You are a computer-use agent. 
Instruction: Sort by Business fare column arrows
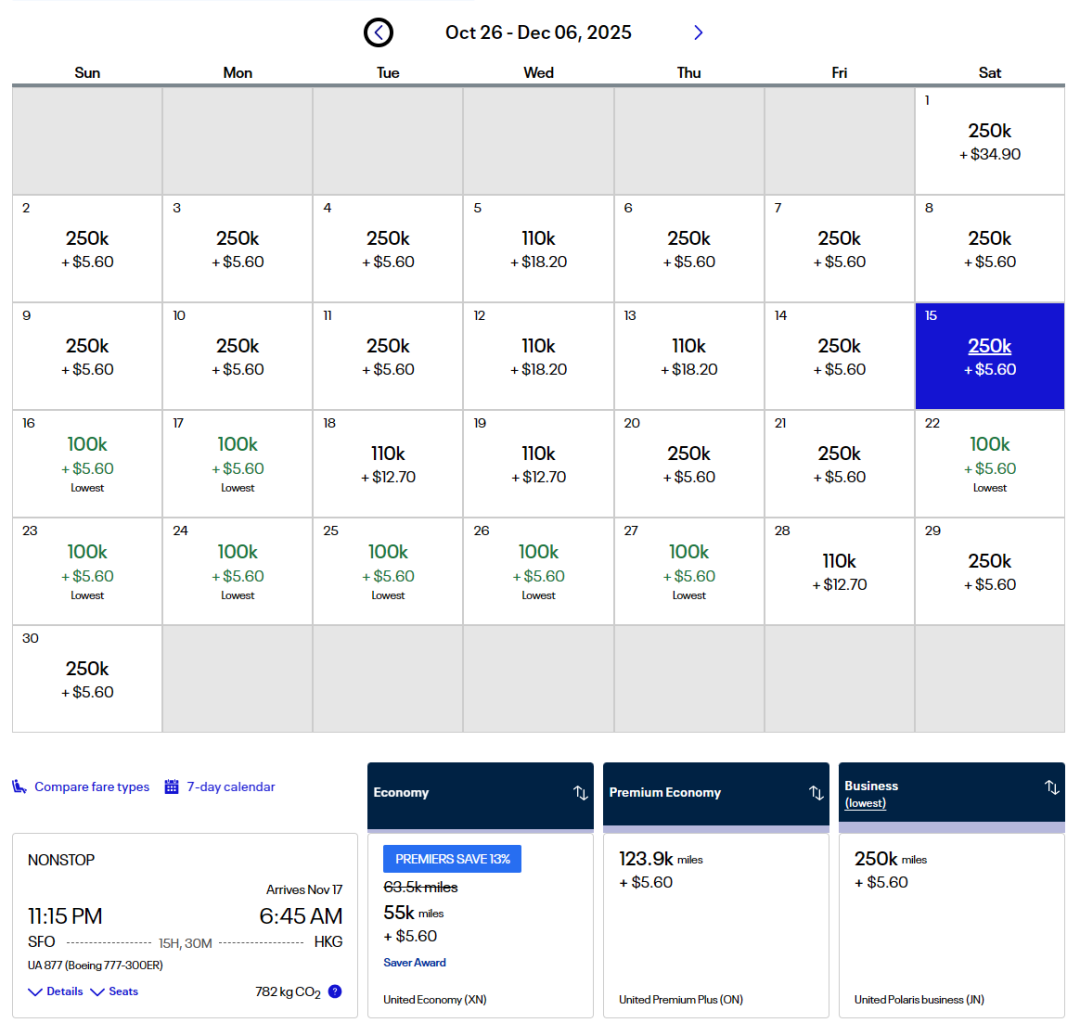(x=1051, y=787)
